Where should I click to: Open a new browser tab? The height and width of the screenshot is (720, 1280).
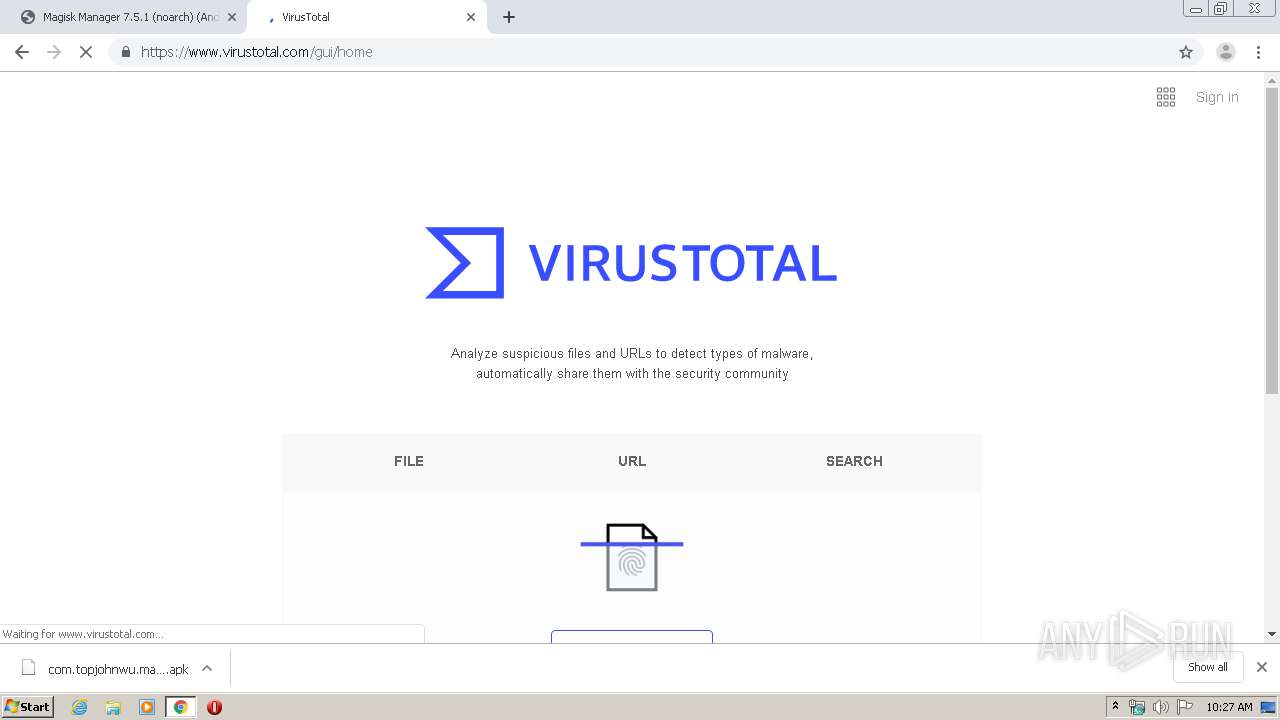(x=509, y=17)
